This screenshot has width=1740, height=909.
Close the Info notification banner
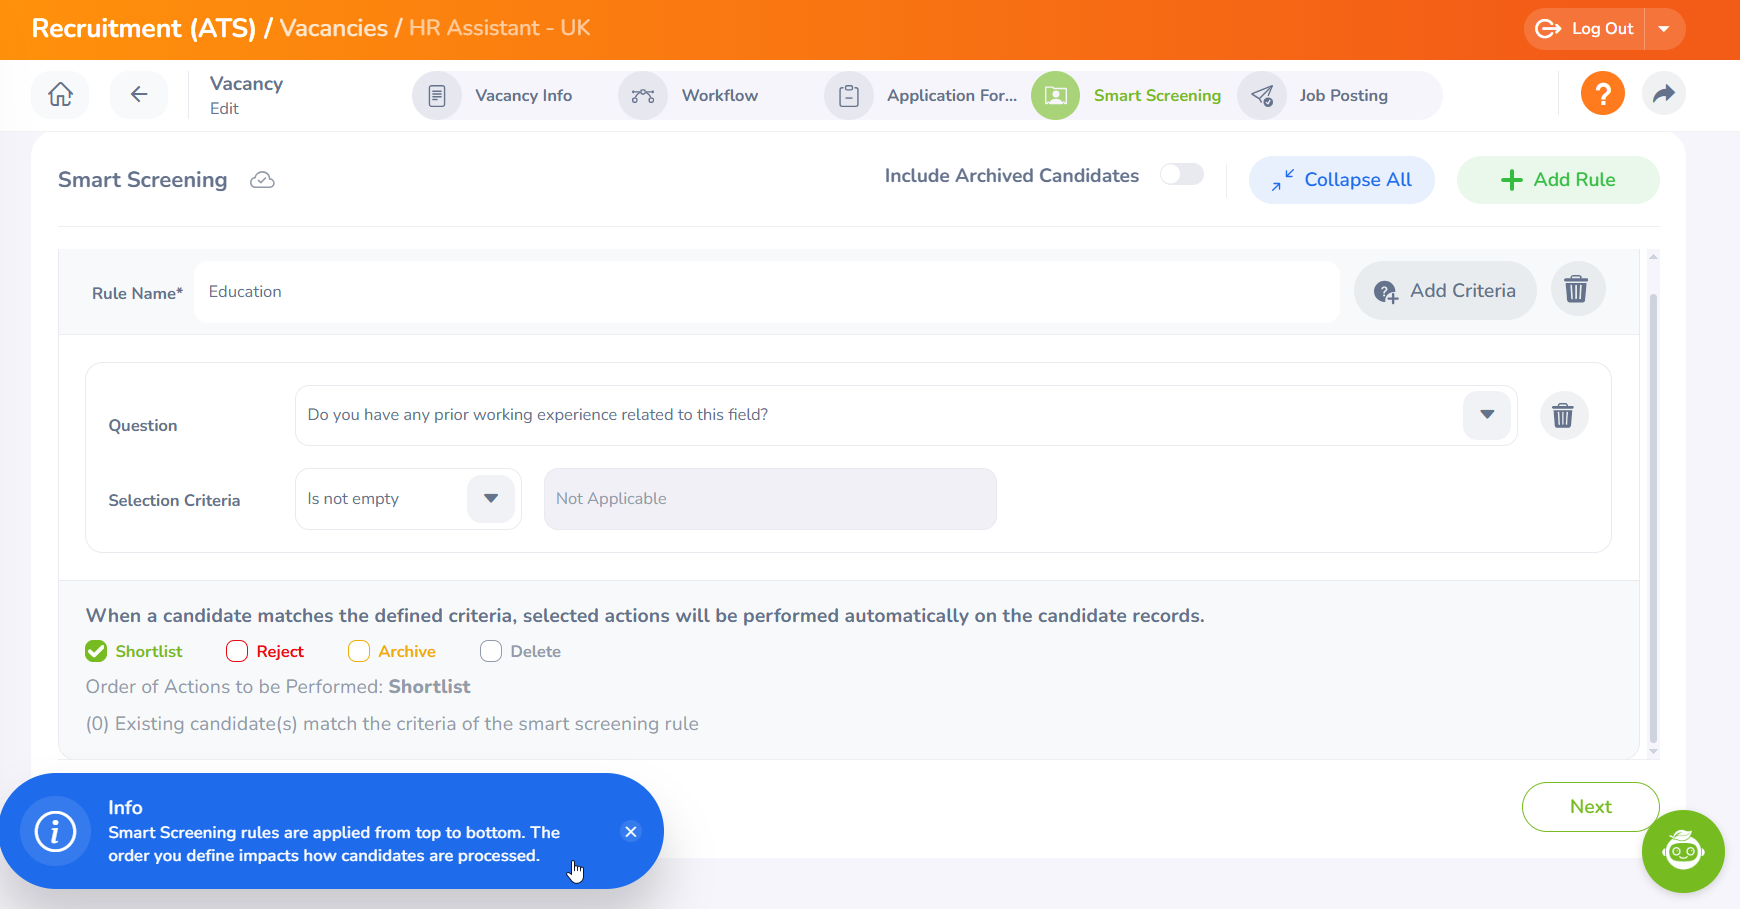[630, 832]
